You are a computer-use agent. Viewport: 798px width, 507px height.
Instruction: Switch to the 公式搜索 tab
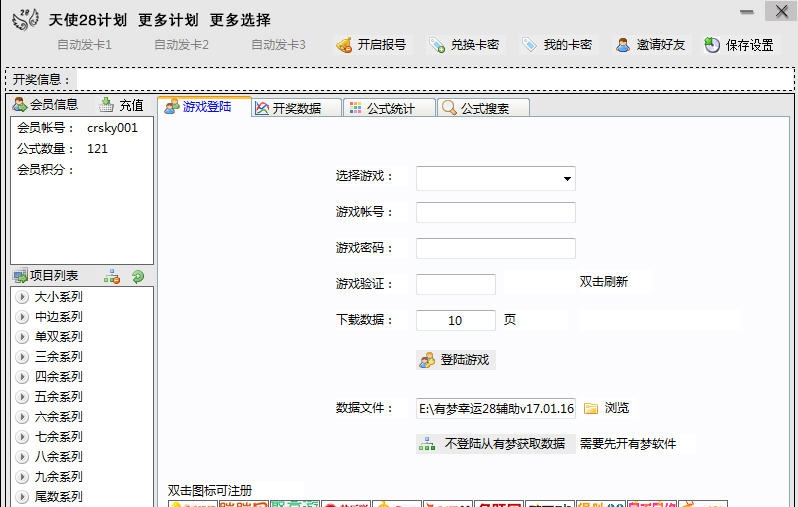483,108
